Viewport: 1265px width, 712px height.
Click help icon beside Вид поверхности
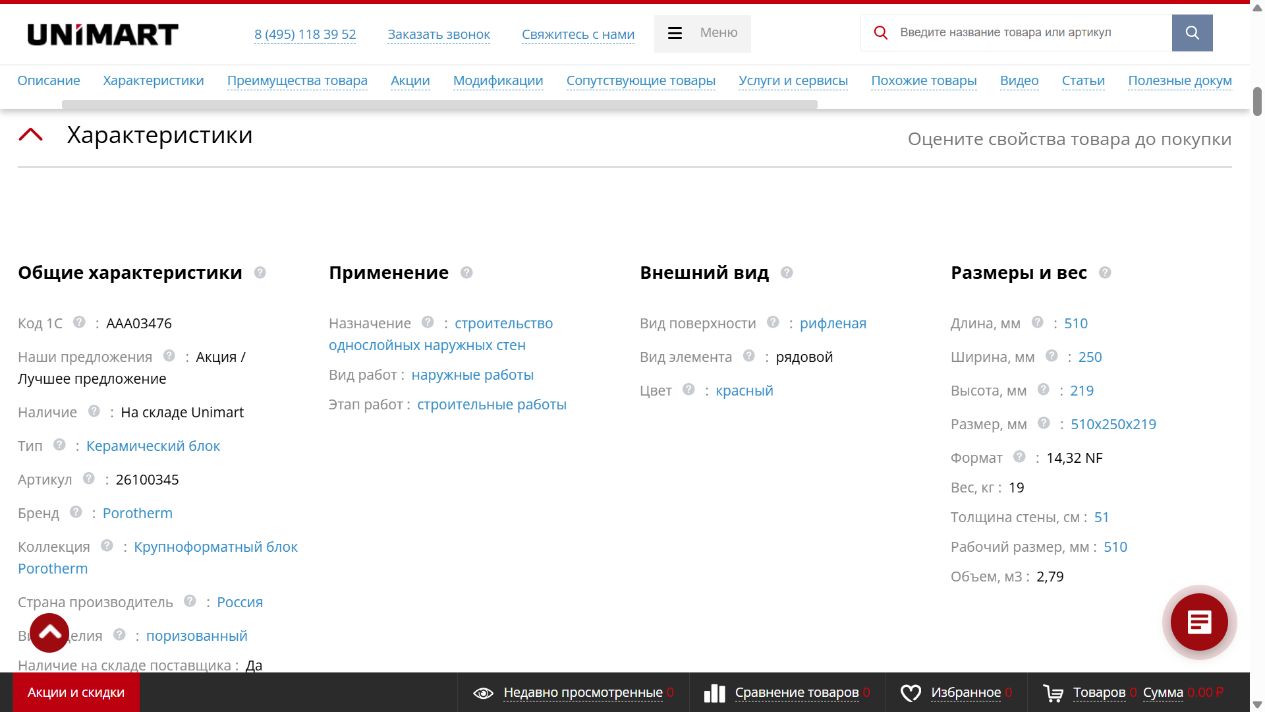(773, 322)
